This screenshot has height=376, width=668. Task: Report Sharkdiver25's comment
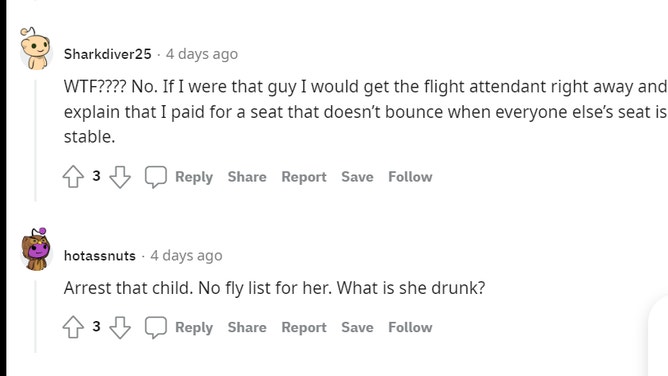[x=304, y=177]
